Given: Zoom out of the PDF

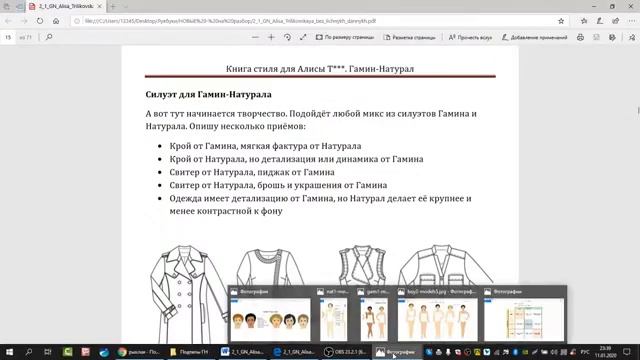Looking at the screenshot, I should pos(256,37).
